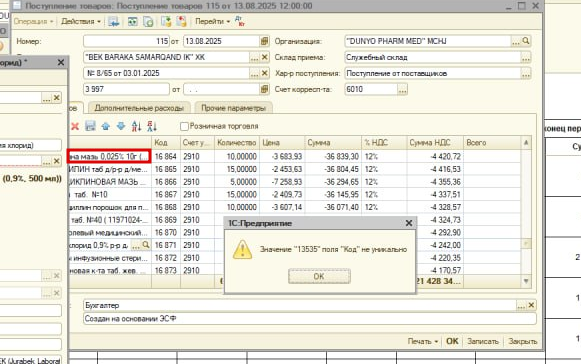Open the Дт/Кт posting results icon
The width and height of the screenshot is (581, 364).
coord(240,21)
